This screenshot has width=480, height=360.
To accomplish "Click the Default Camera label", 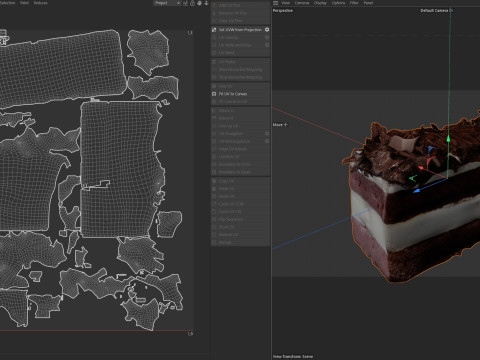I will [434, 11].
